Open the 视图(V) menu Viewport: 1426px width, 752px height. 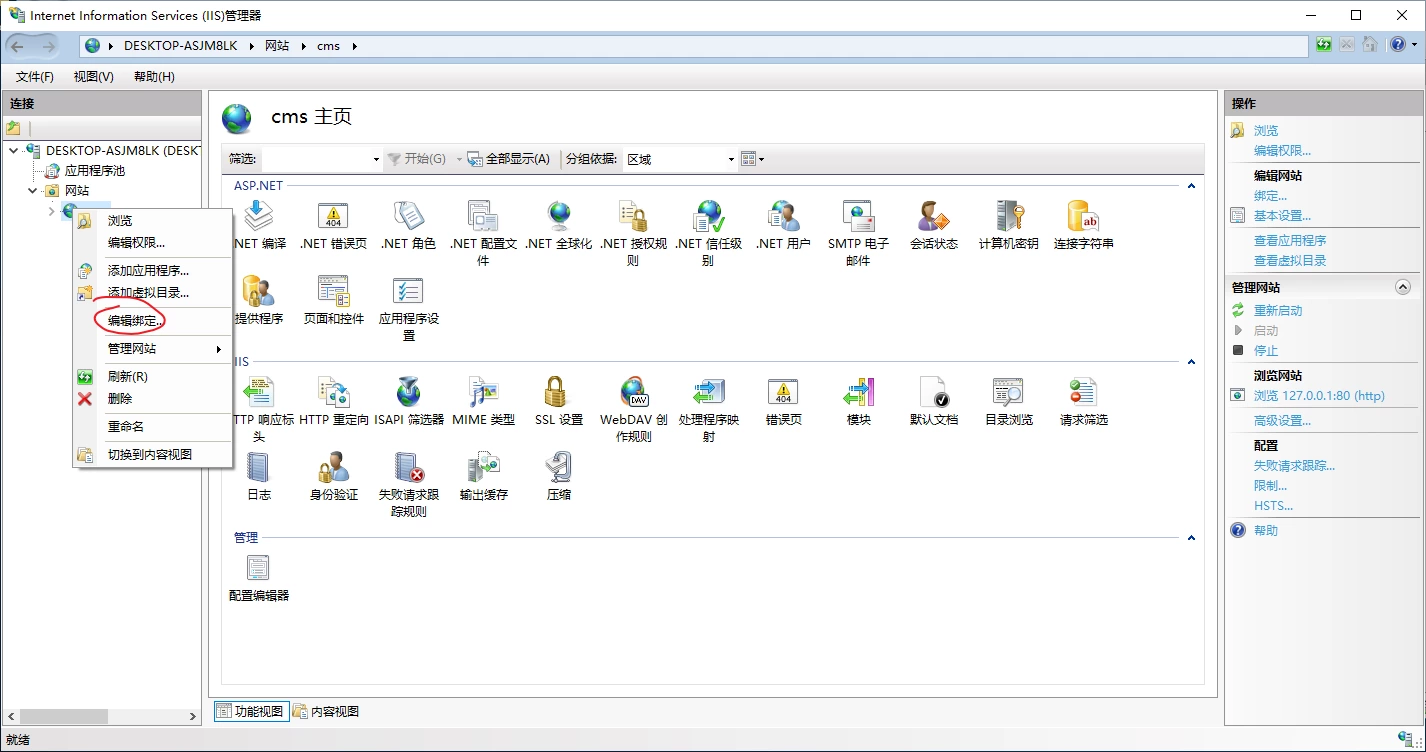click(93, 77)
